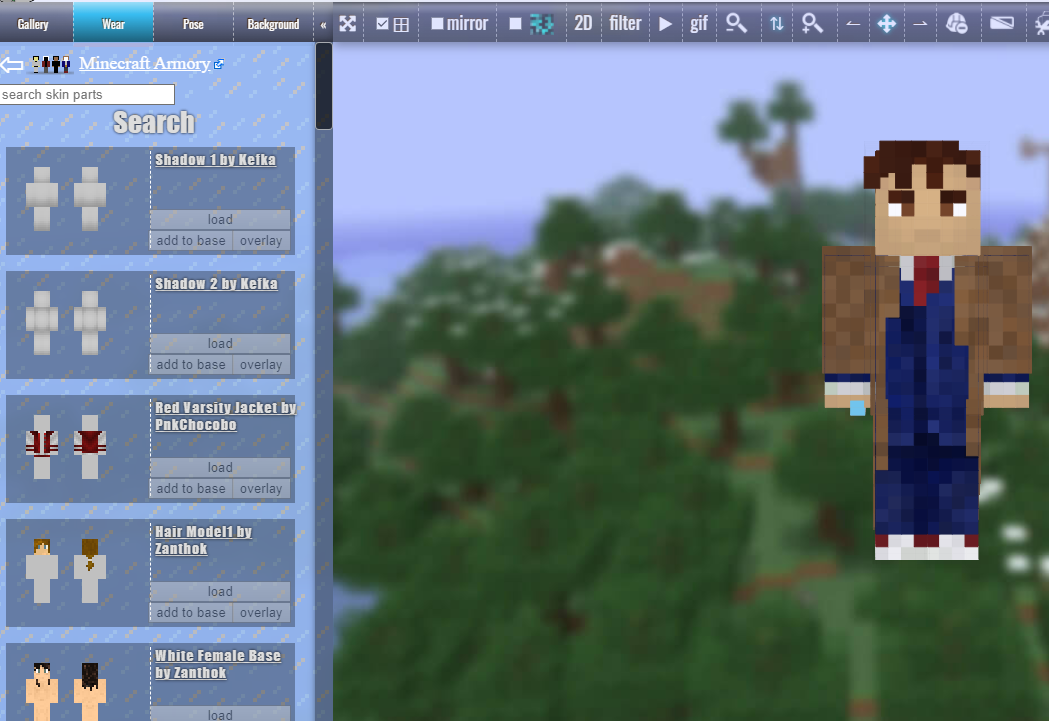The height and width of the screenshot is (721, 1049).
Task: Open Hair Model1 by Zanthok link
Action: [203, 540]
